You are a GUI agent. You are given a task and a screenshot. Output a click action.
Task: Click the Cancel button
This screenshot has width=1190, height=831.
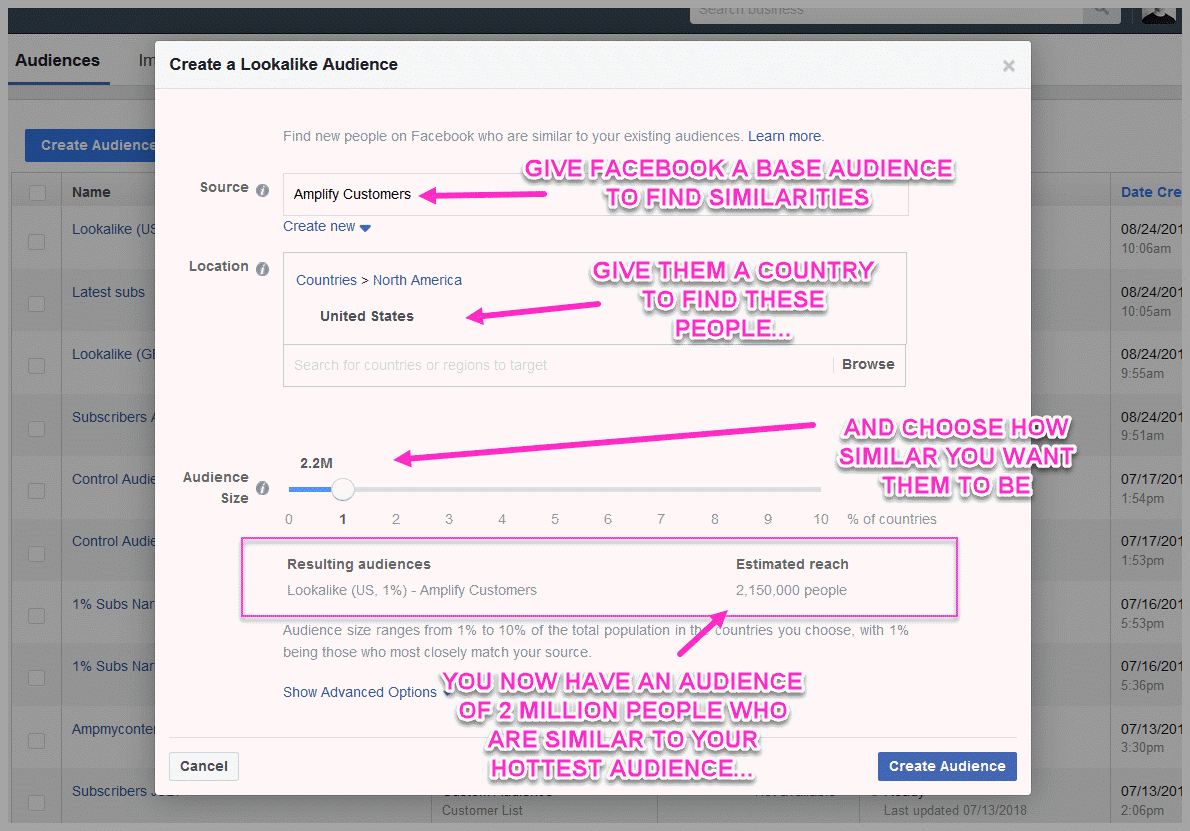tap(203, 766)
